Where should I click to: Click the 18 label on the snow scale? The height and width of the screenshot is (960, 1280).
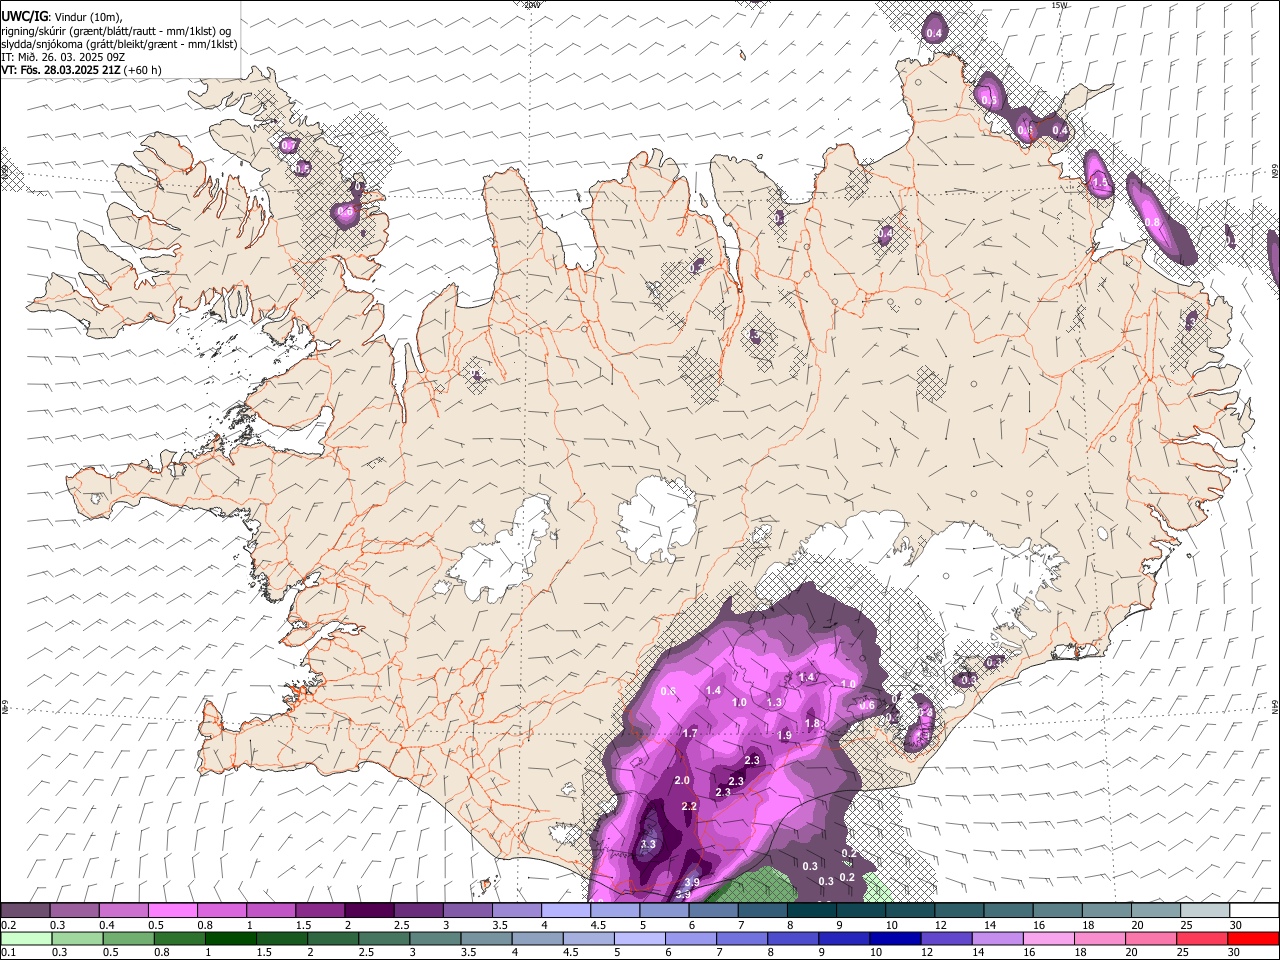pyautogui.click(x=1088, y=925)
